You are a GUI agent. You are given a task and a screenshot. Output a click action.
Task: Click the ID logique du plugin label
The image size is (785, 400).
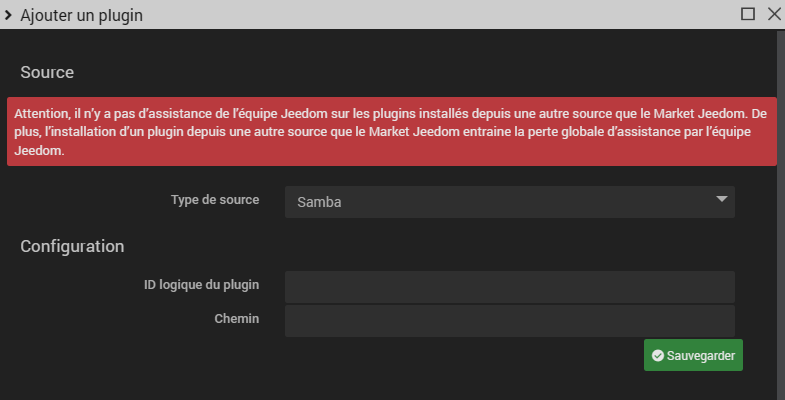point(201,285)
